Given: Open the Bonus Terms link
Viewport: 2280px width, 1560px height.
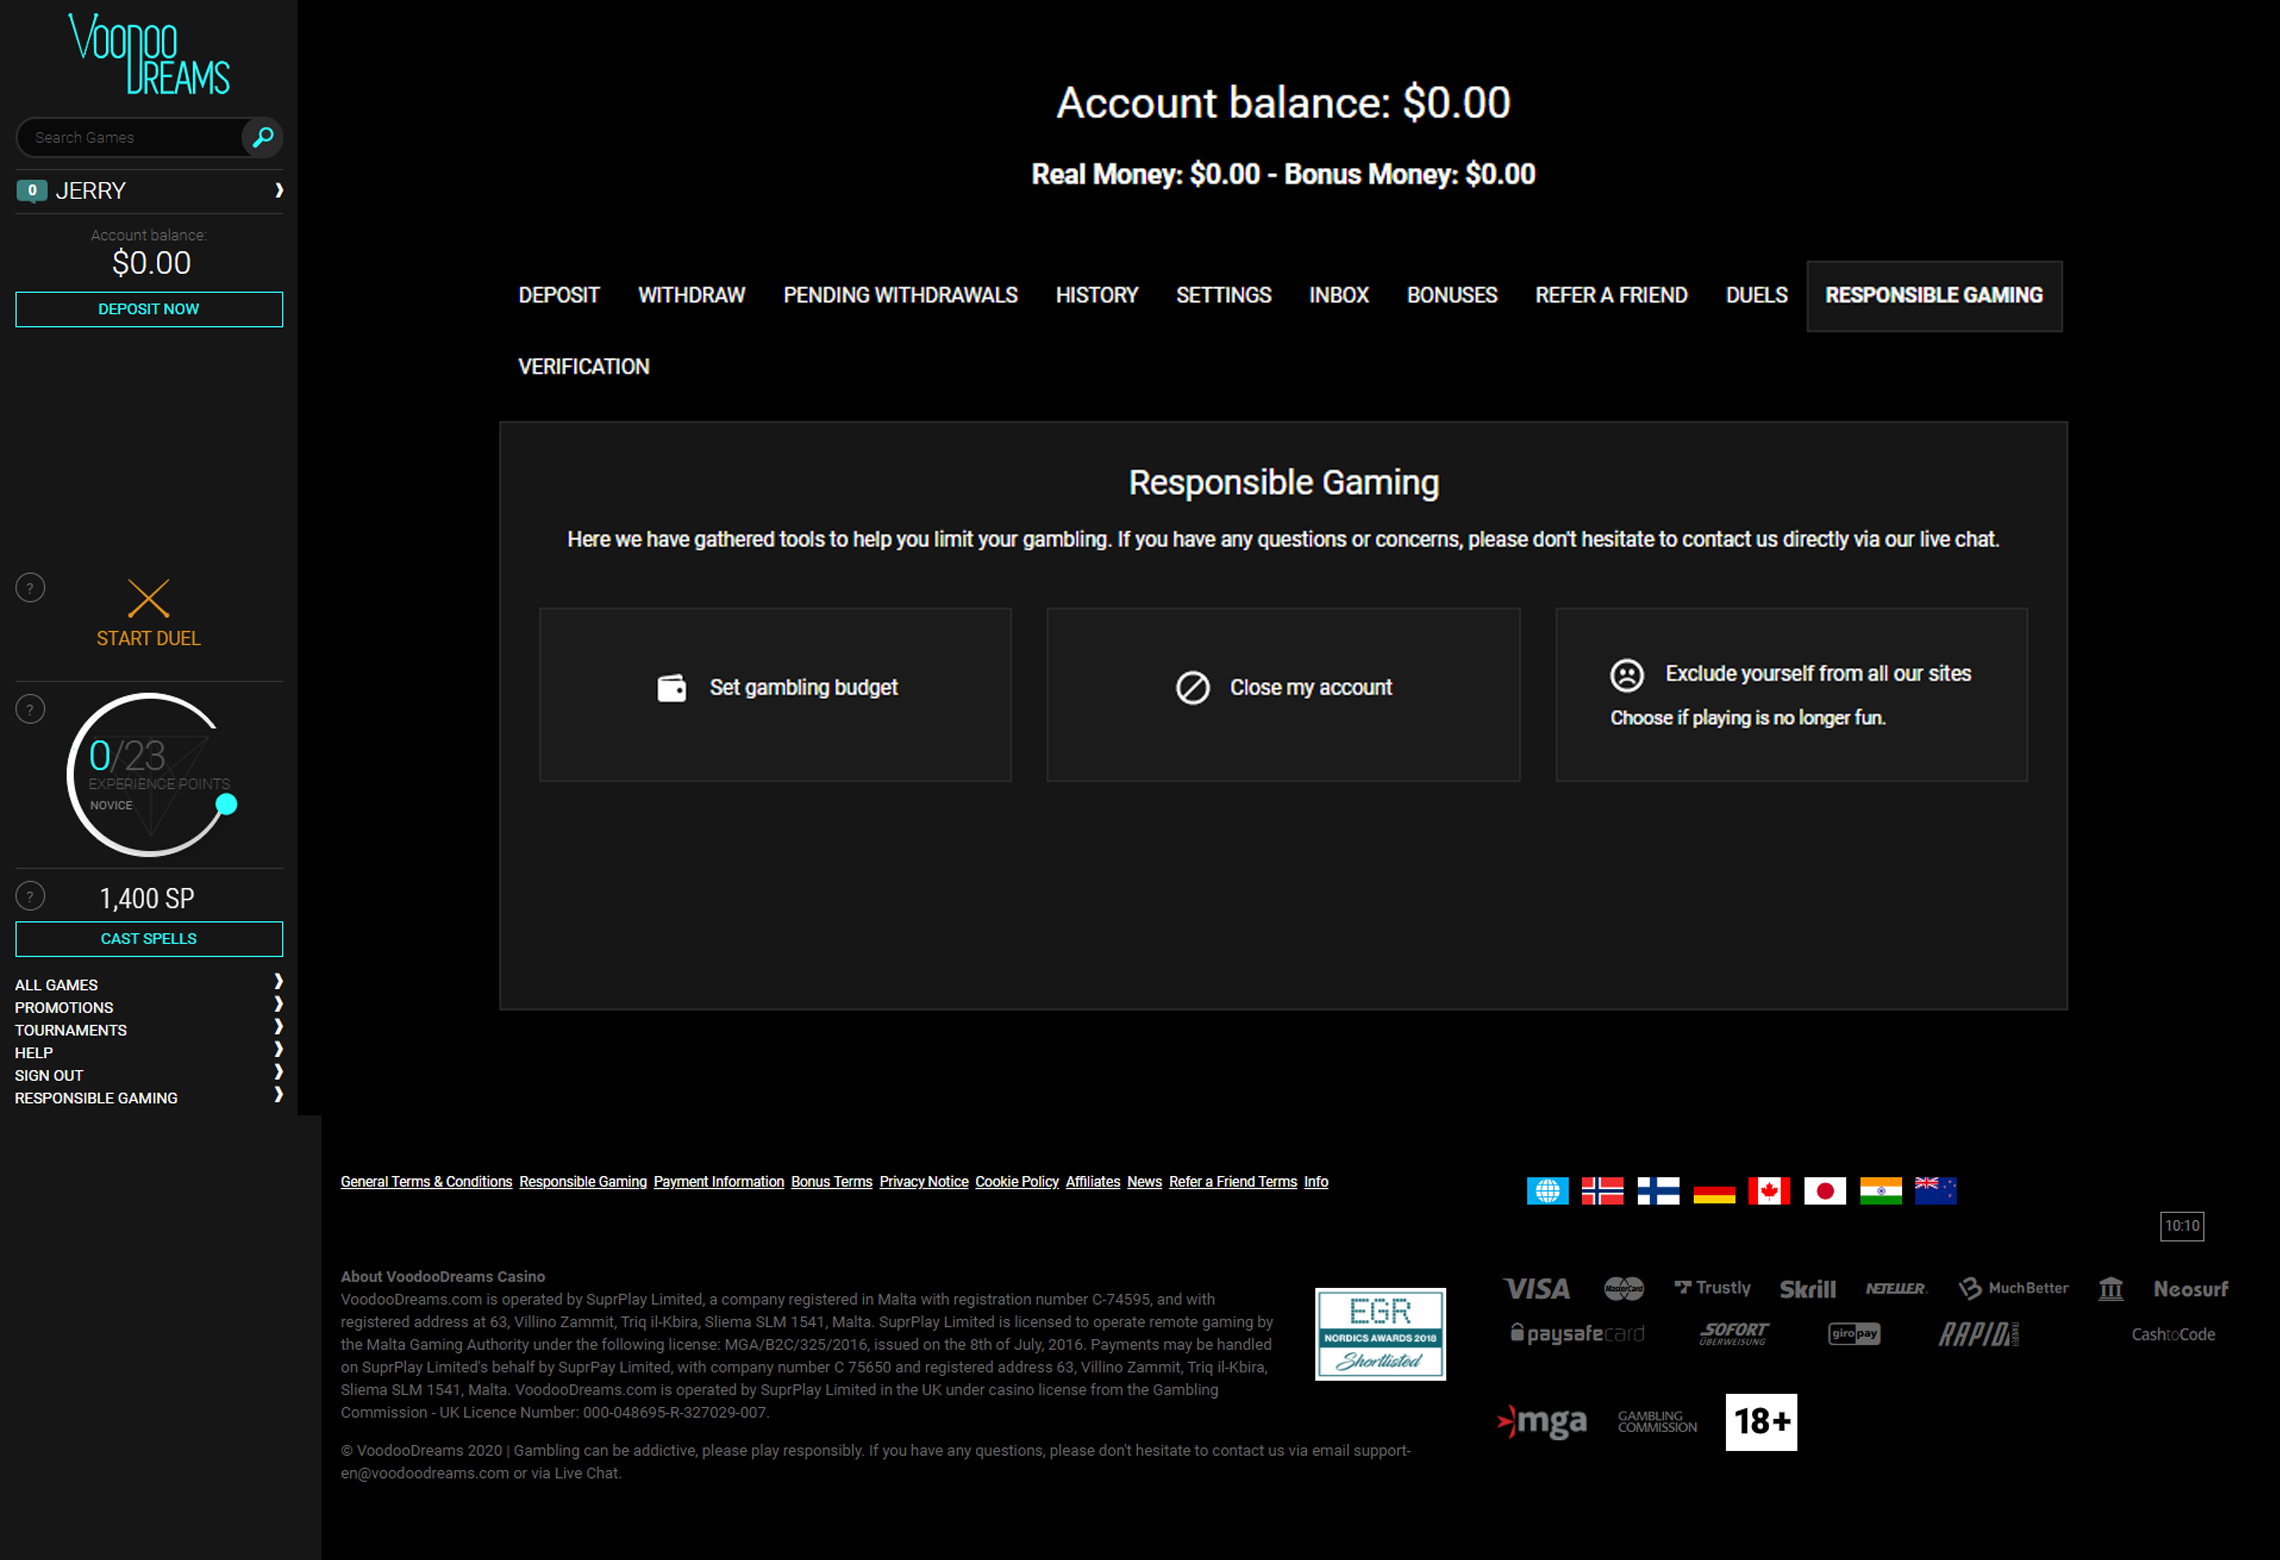Looking at the screenshot, I should click(832, 1182).
